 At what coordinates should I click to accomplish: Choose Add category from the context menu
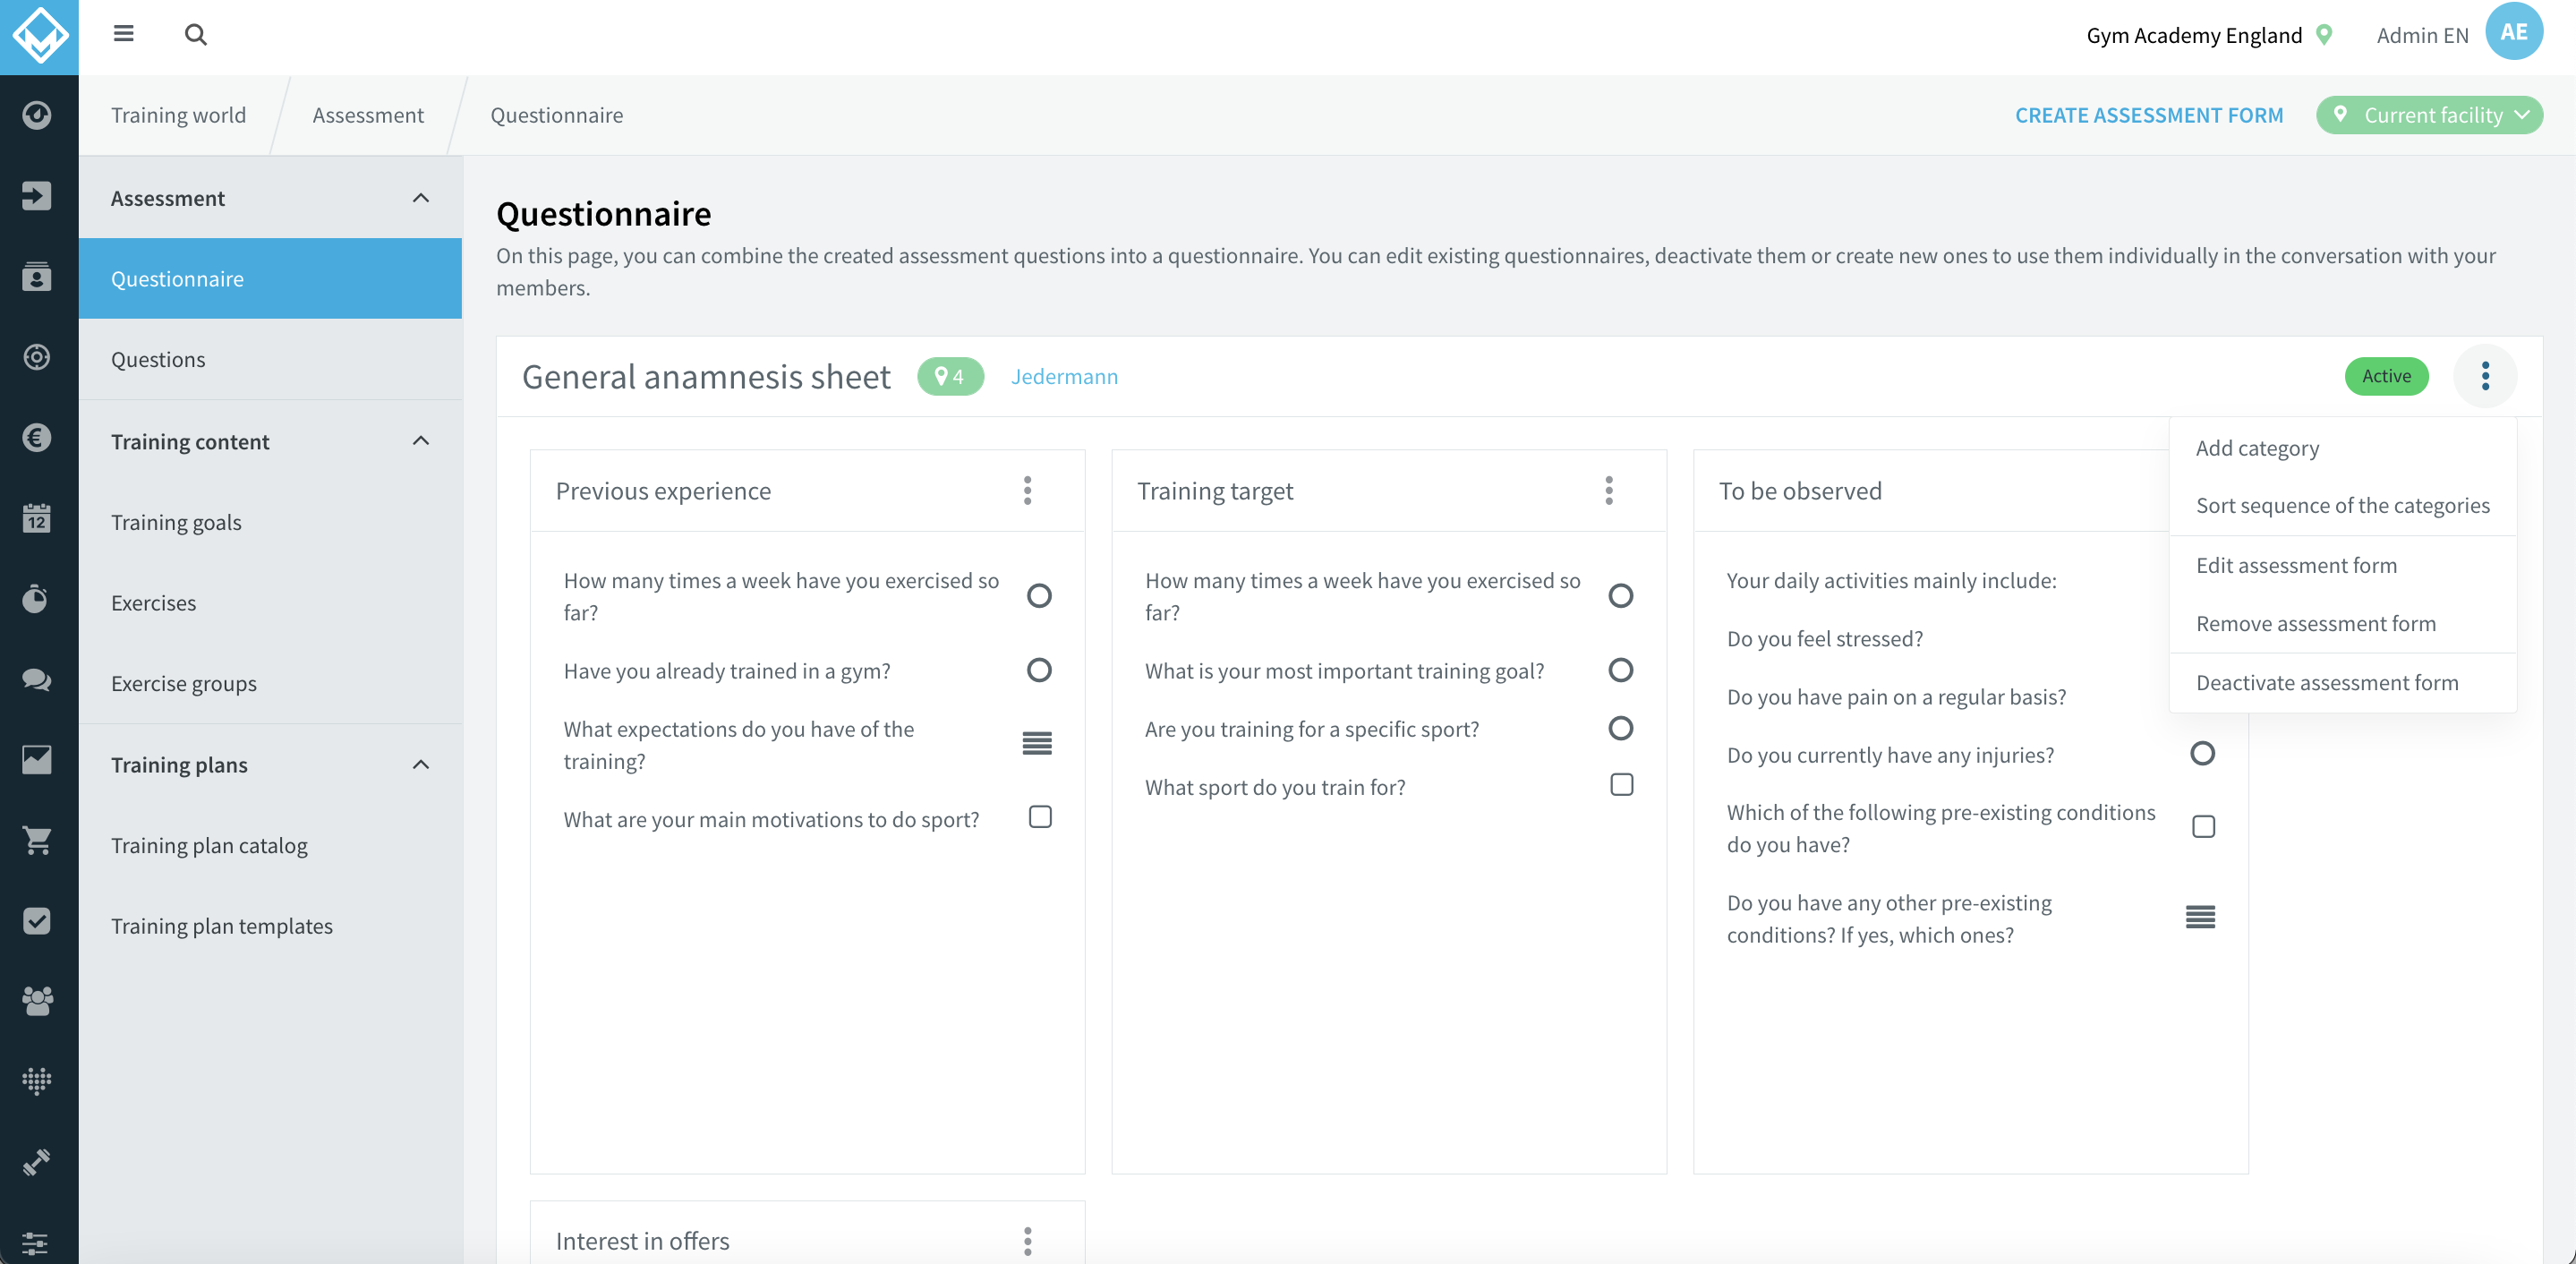coord(2258,448)
